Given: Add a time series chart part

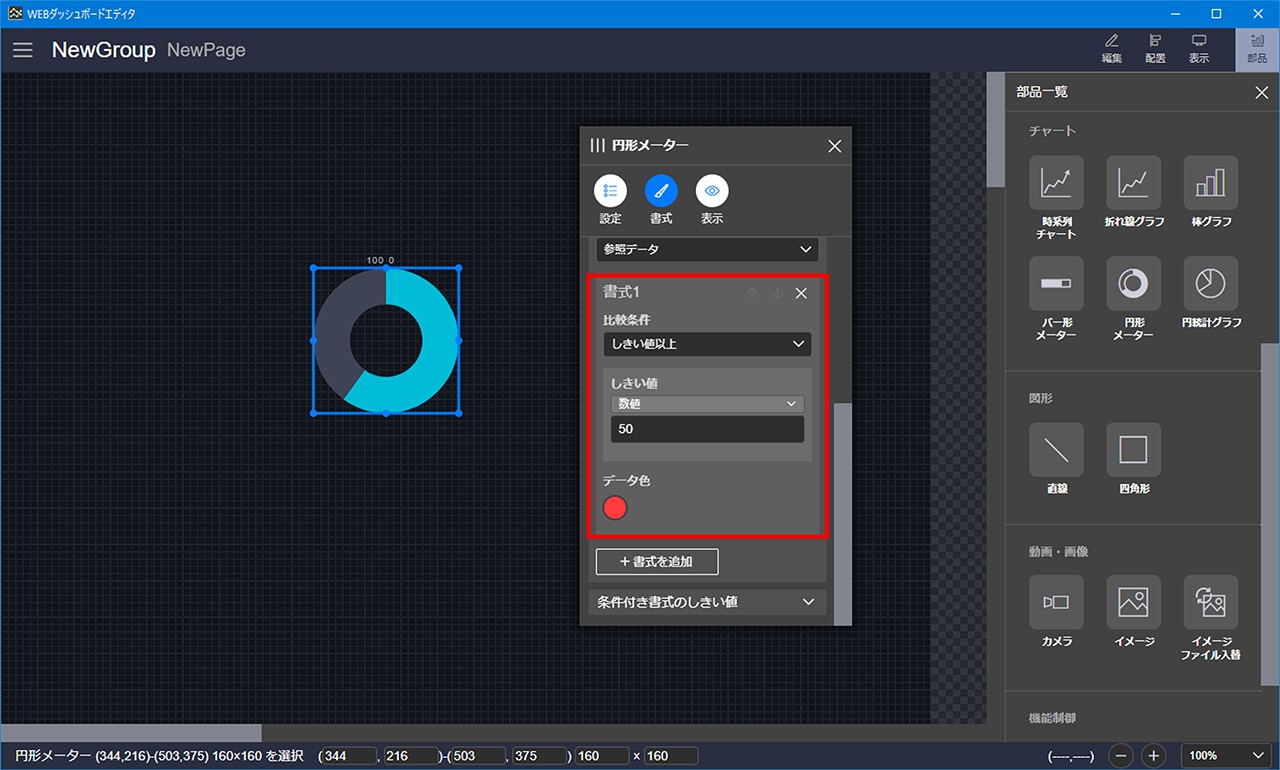Looking at the screenshot, I should [x=1056, y=183].
